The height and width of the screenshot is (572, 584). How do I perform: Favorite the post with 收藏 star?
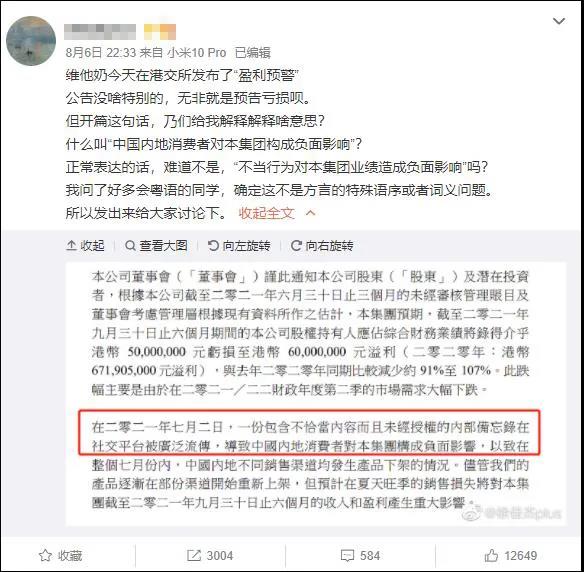[45, 556]
